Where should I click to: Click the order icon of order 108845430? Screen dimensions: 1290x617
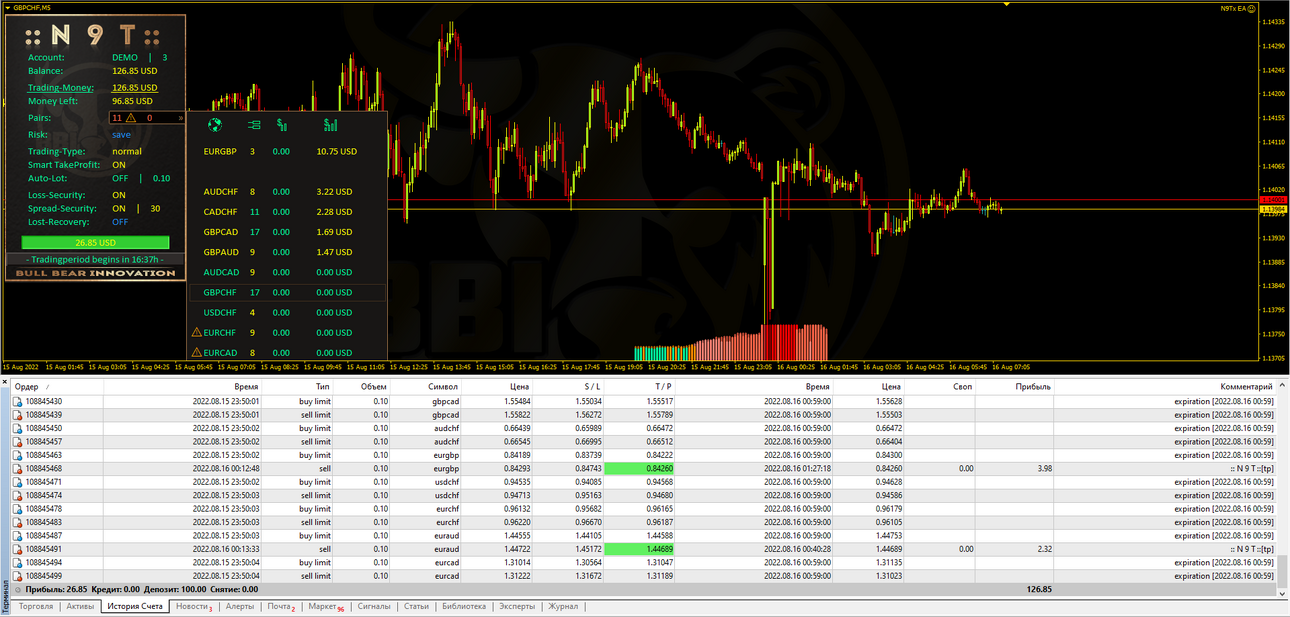click(x=17, y=401)
